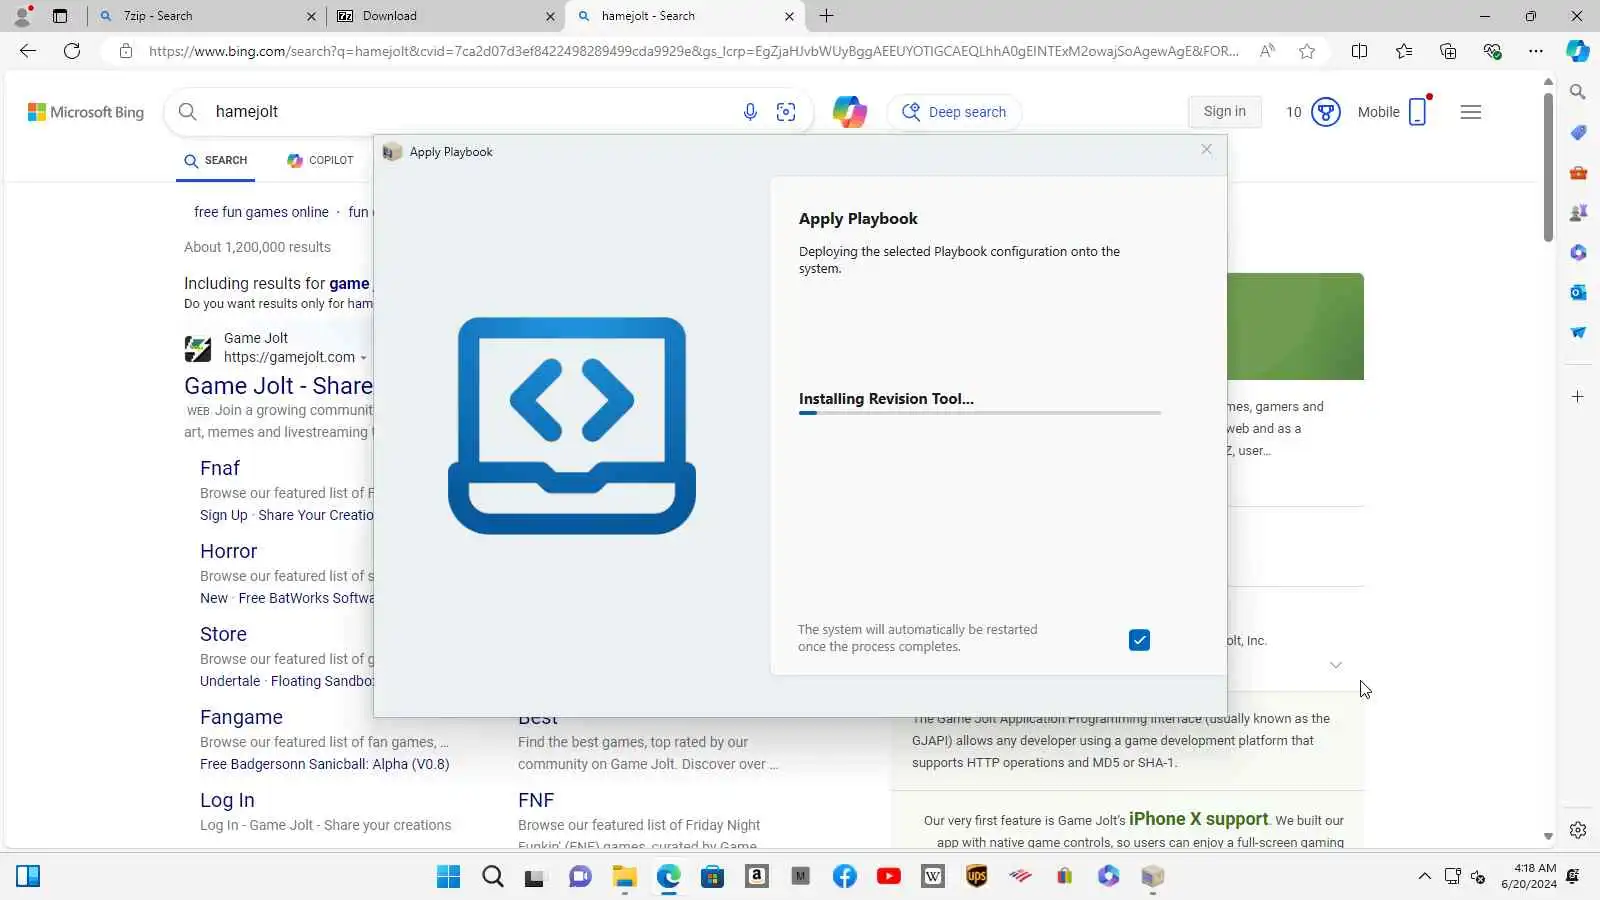Open the Edge Favorites list
1600x900 pixels.
[x=1404, y=51]
